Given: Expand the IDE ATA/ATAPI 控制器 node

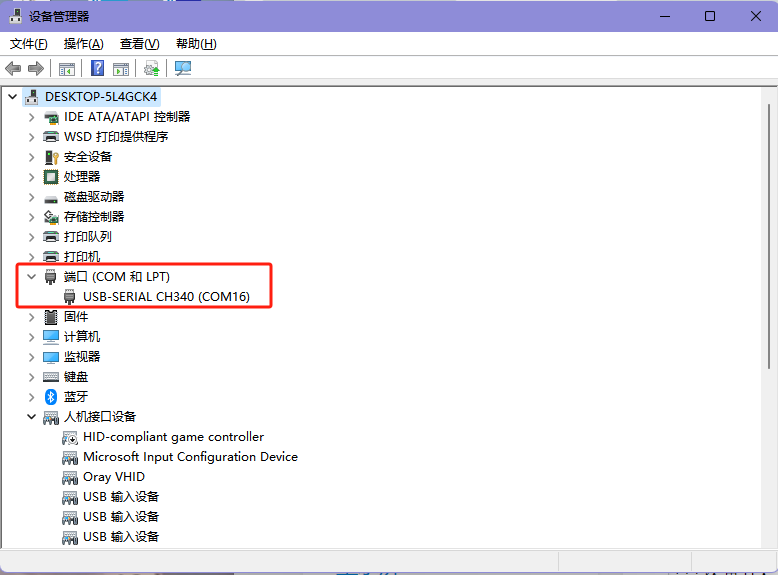Looking at the screenshot, I should pos(32,117).
